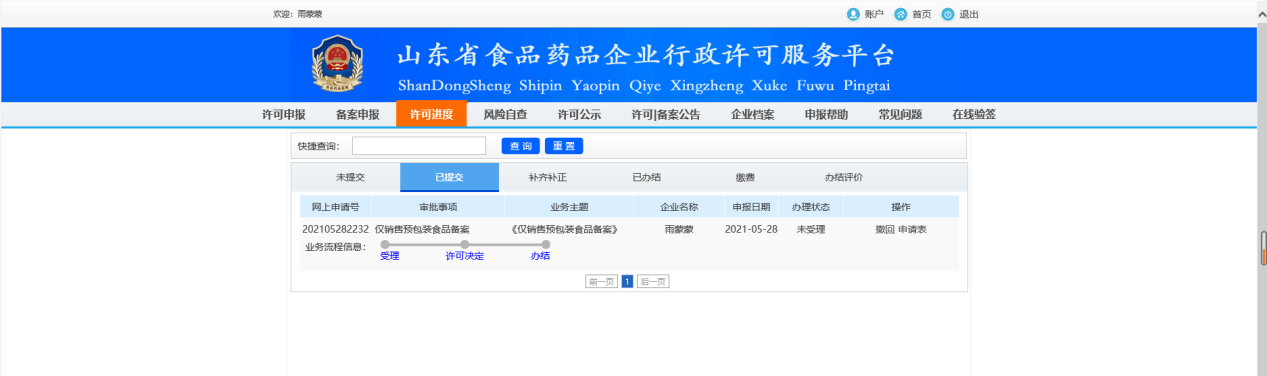Click the platform title 山东省食品药品企业行政许可服务平台
The width and height of the screenshot is (1267, 376).
(x=646, y=55)
